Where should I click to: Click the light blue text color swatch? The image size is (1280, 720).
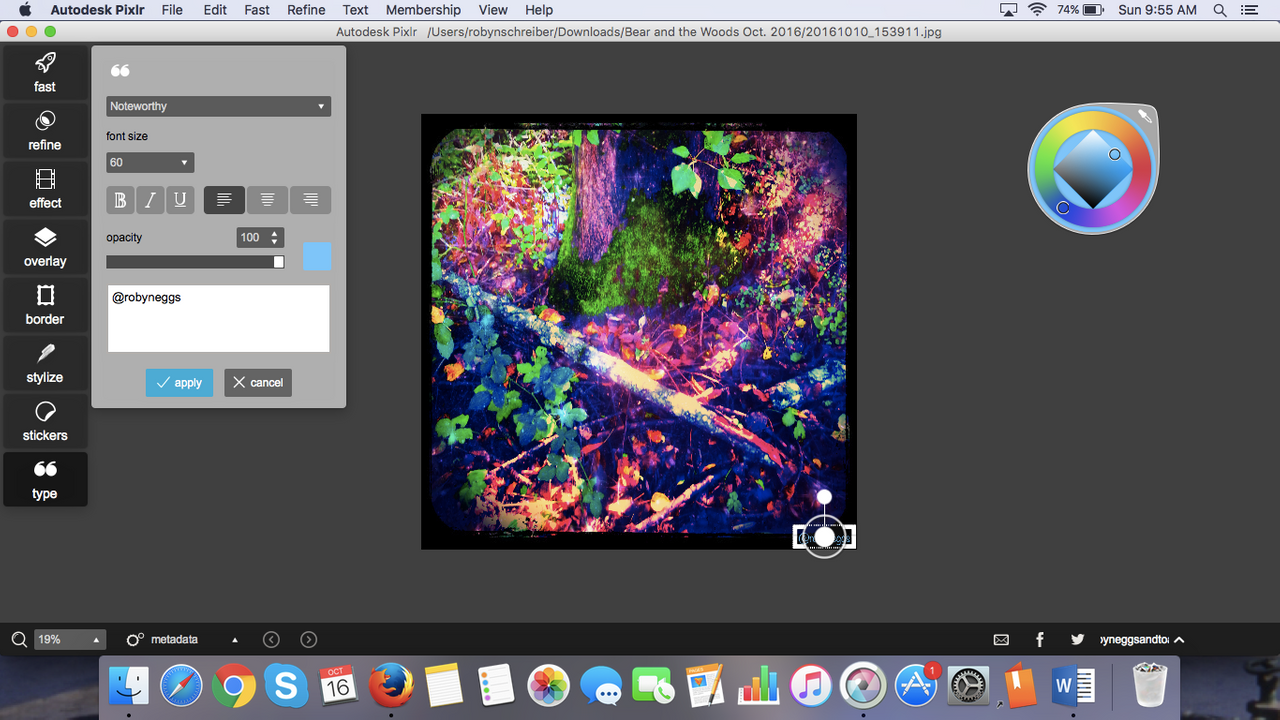(x=317, y=256)
